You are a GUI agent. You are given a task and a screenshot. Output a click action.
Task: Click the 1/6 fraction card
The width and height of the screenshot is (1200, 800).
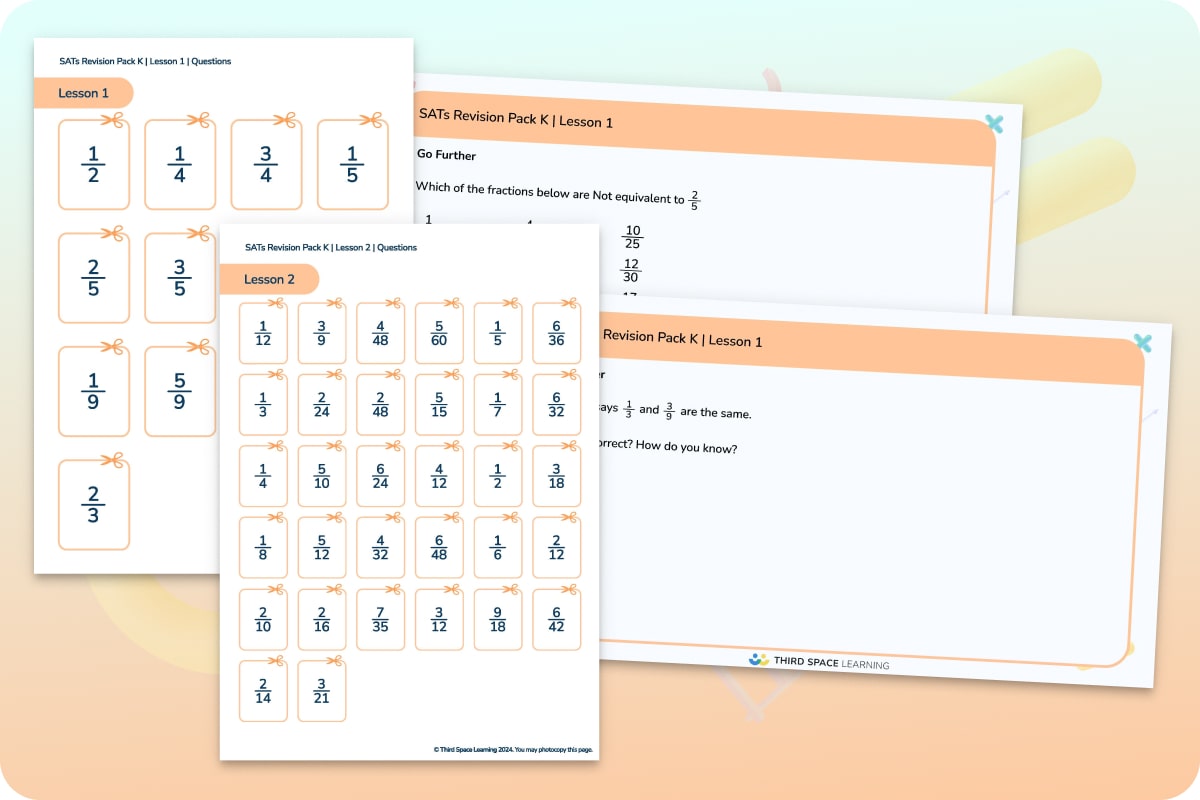(x=498, y=548)
